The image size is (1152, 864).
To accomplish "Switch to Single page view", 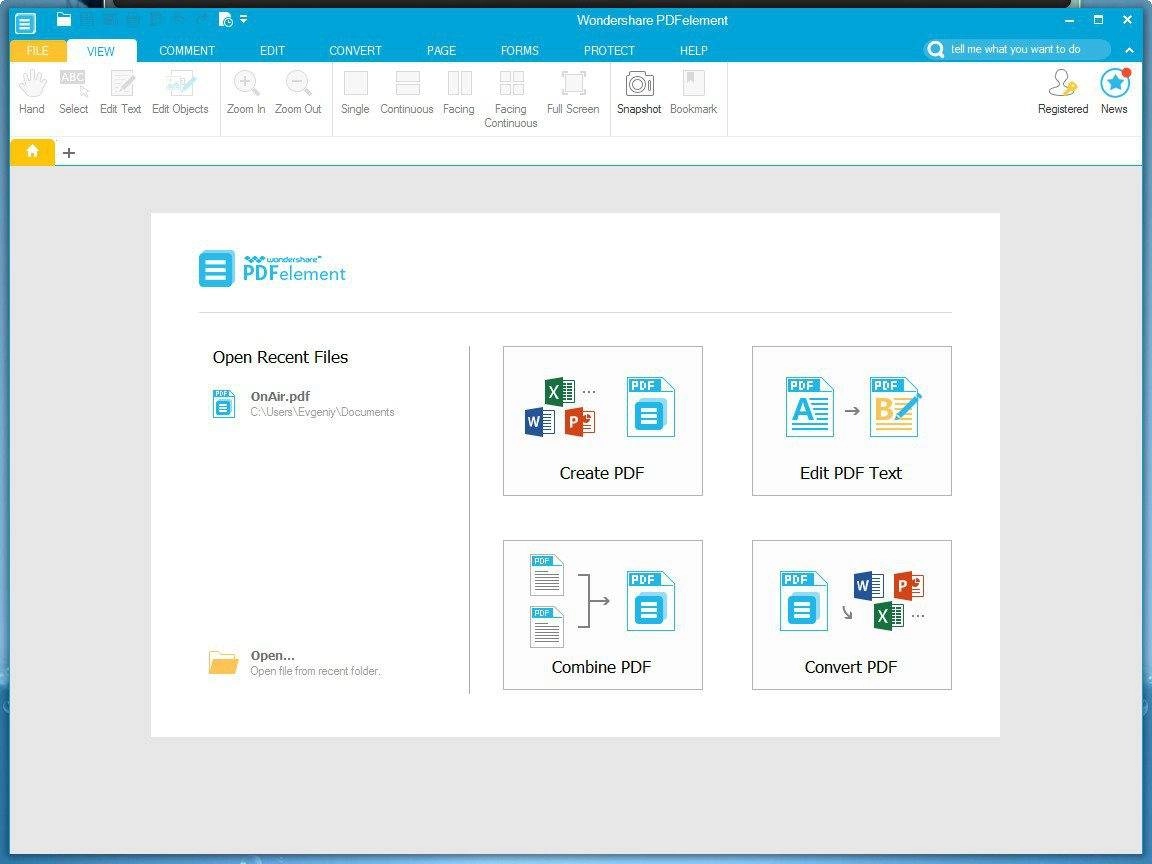I will point(355,93).
